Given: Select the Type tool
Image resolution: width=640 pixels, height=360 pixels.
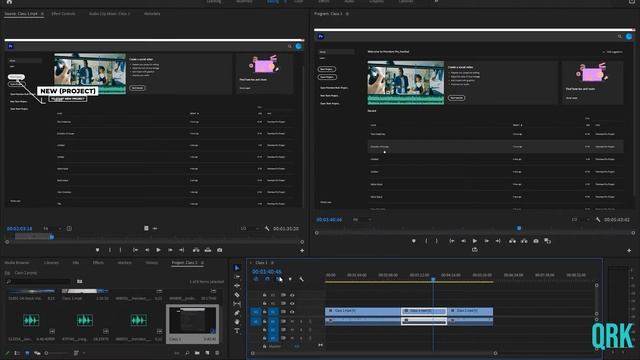Looking at the screenshot, I should [237, 331].
